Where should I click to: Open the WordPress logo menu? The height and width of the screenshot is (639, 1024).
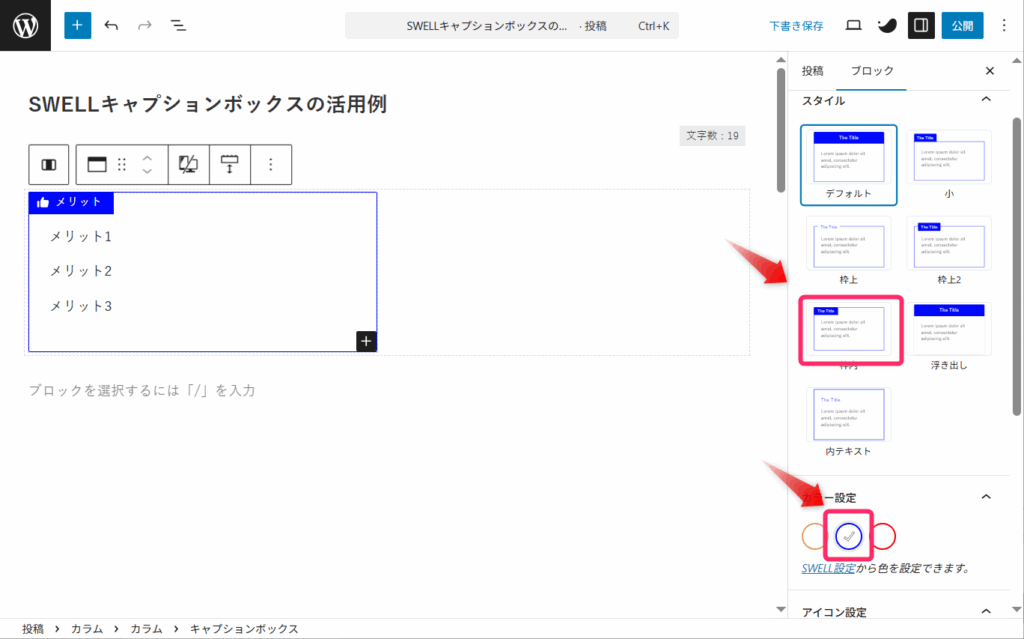(25, 25)
